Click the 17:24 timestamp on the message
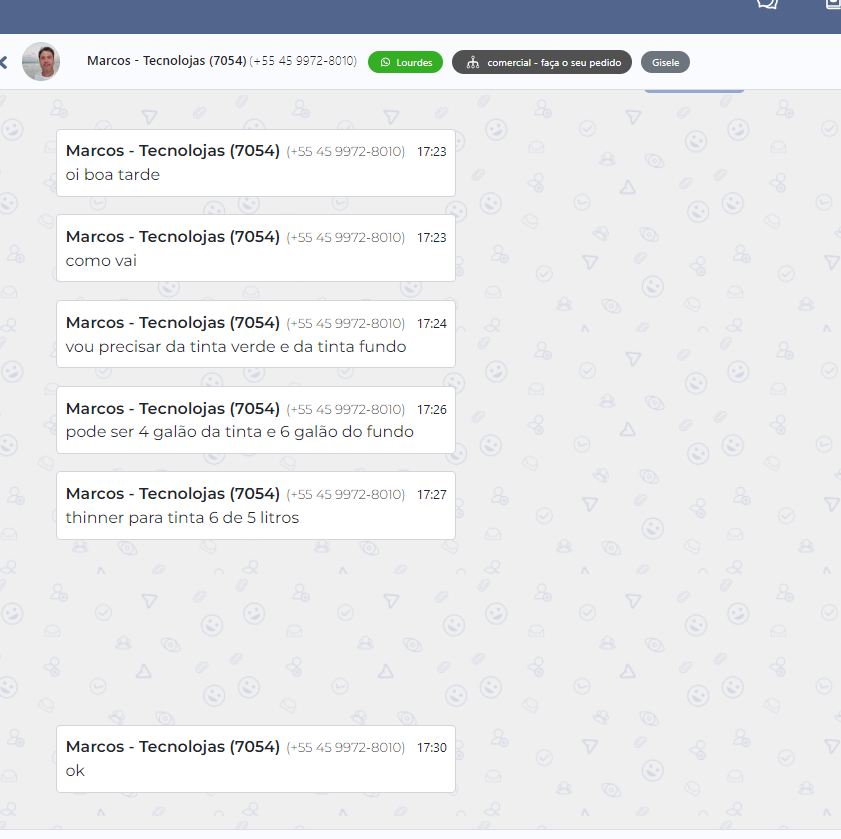 [x=431, y=324]
